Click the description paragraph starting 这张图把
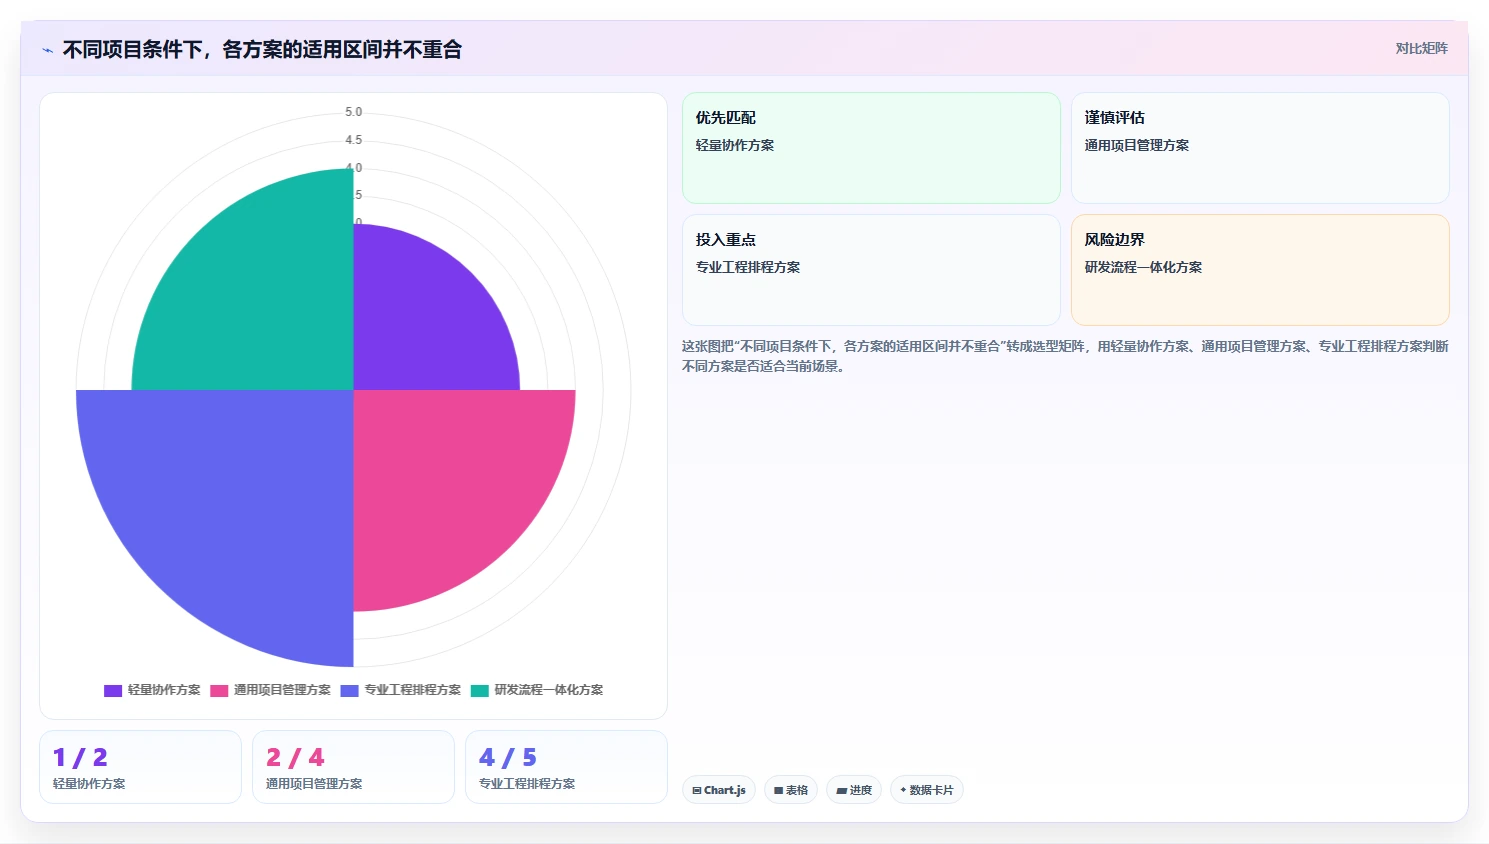This screenshot has width=1489, height=844. pos(1065,356)
